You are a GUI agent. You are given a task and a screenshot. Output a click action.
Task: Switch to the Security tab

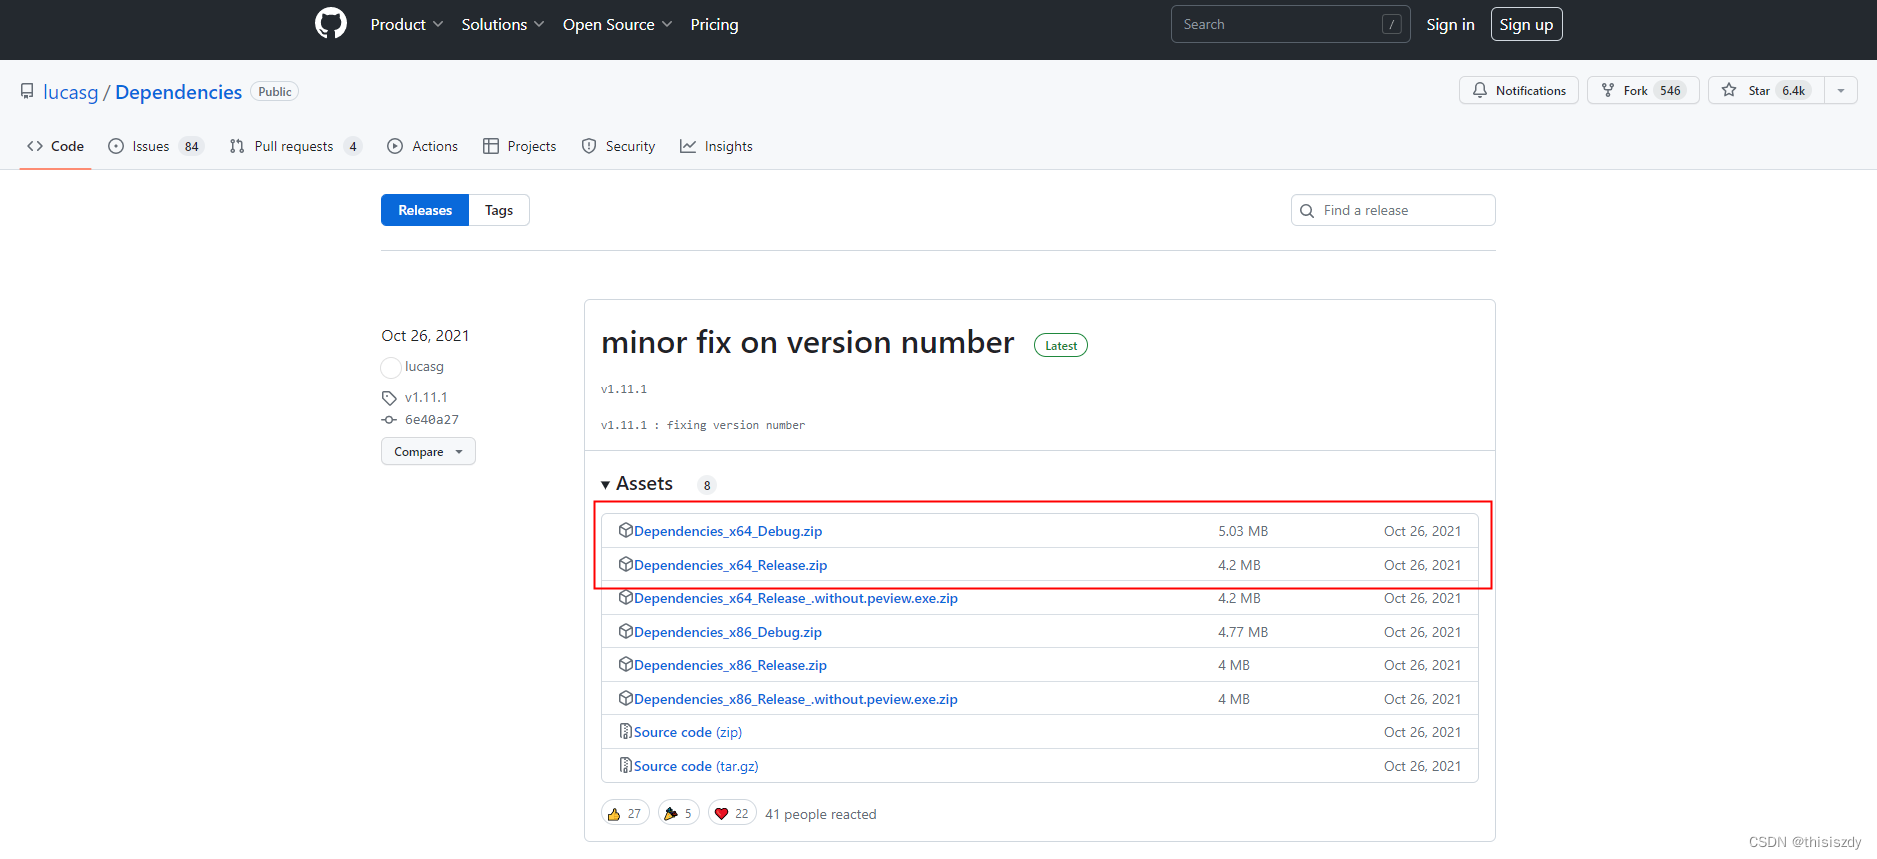[618, 146]
